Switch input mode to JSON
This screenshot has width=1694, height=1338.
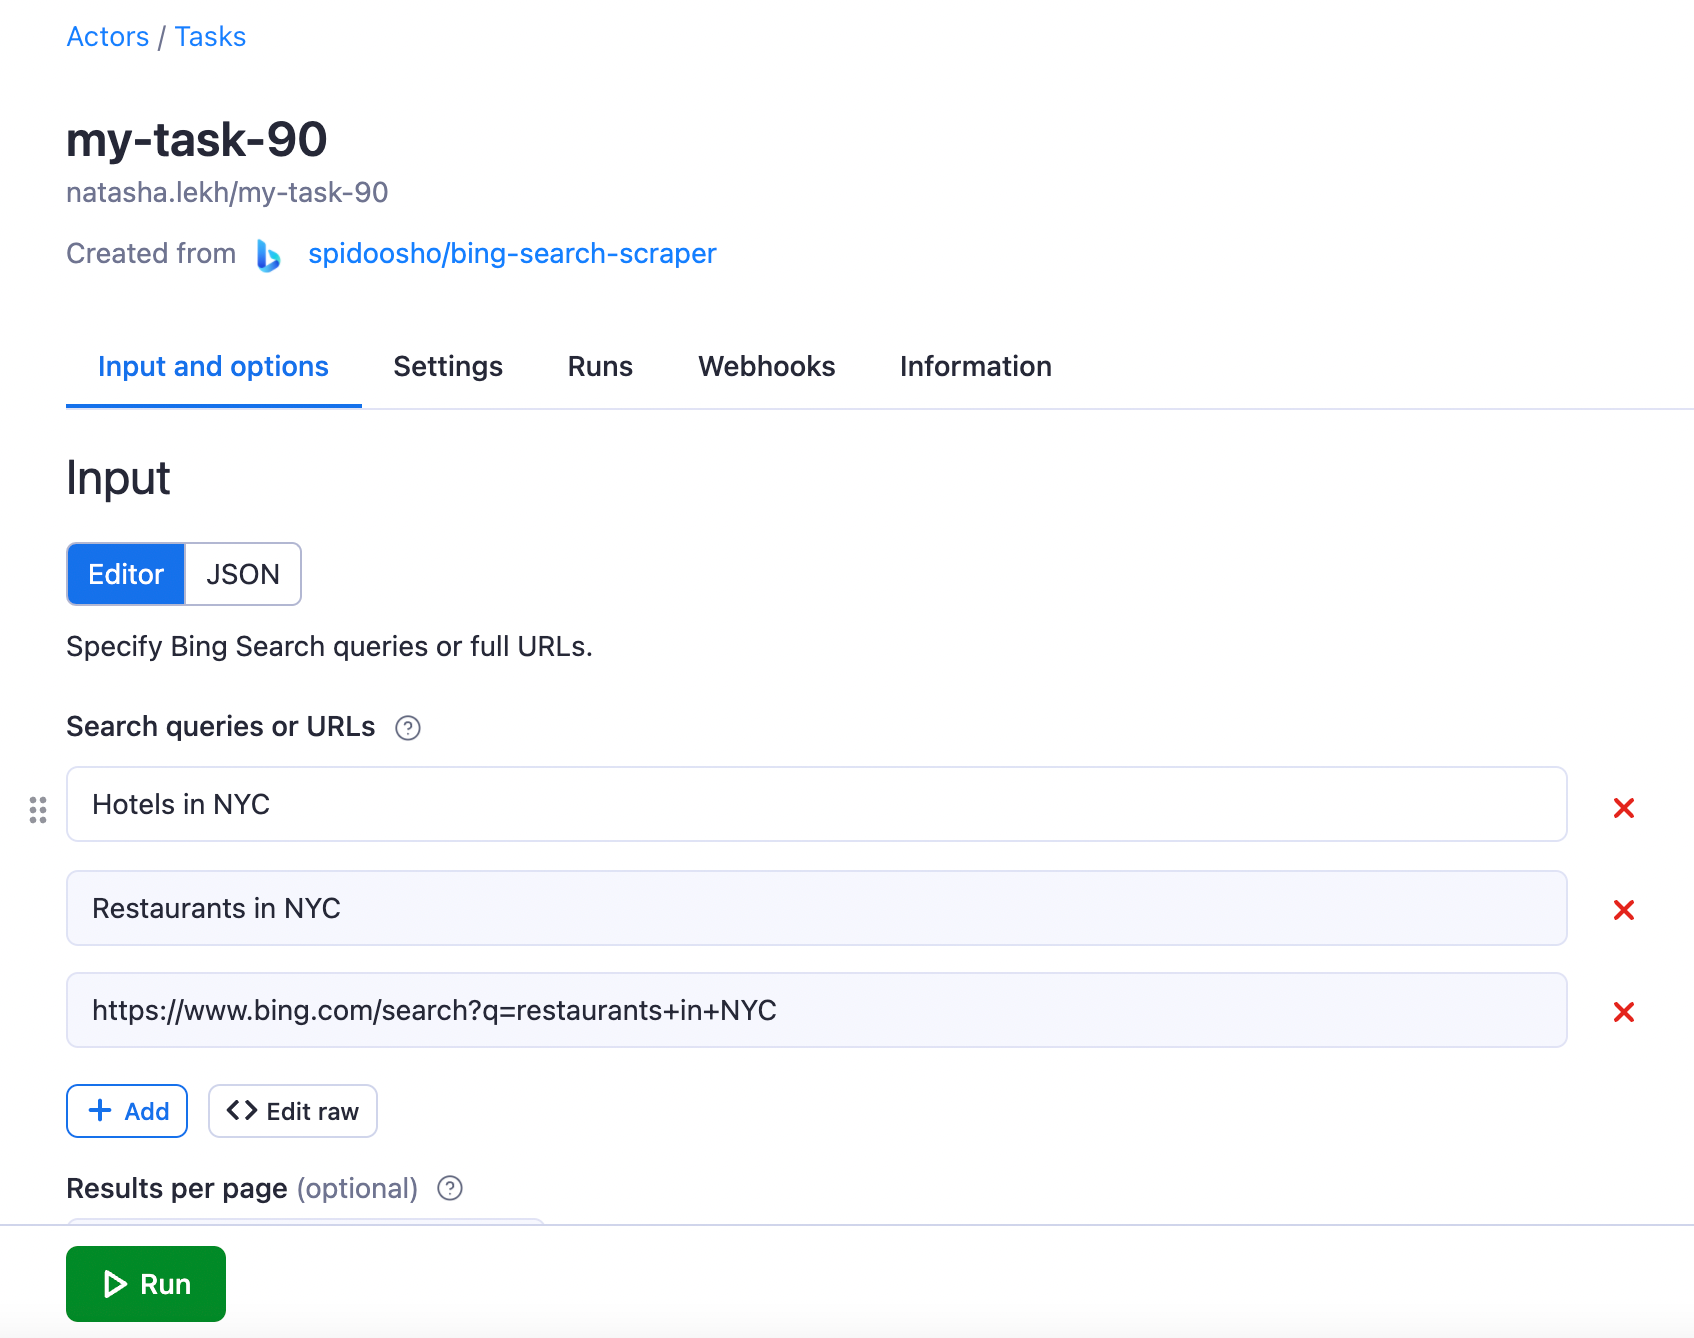click(x=243, y=574)
